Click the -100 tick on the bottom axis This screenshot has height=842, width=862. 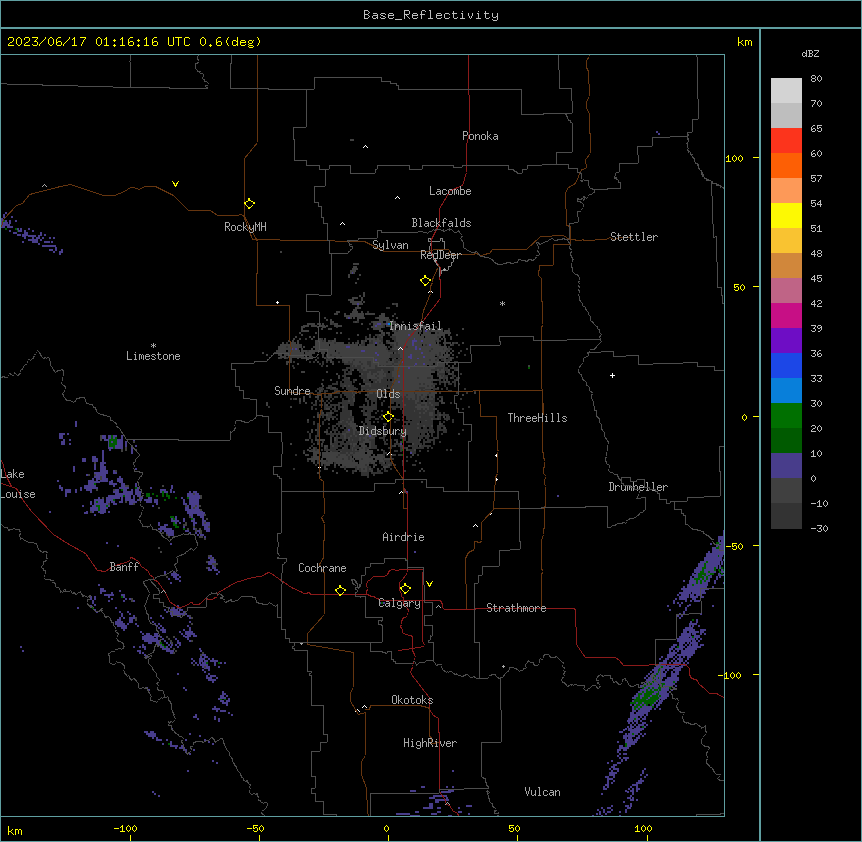coord(125,828)
